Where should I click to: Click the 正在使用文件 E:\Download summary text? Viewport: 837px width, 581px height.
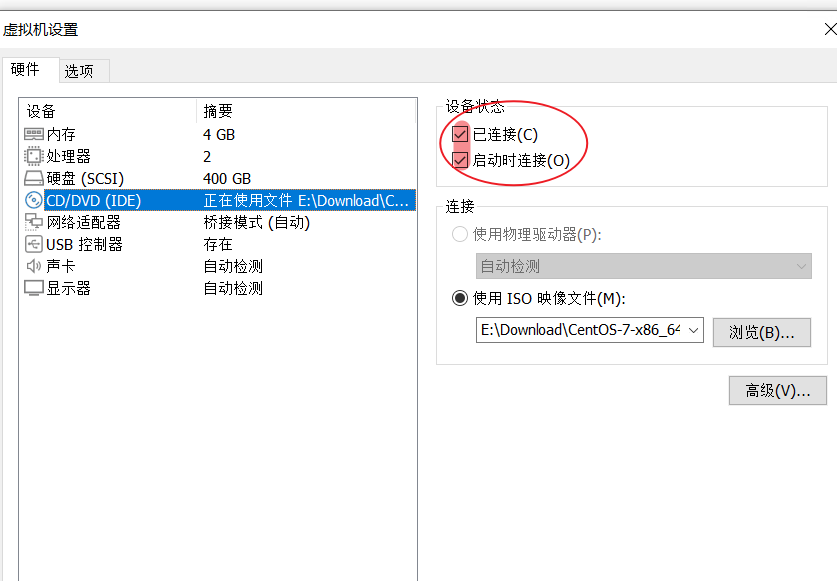306,200
